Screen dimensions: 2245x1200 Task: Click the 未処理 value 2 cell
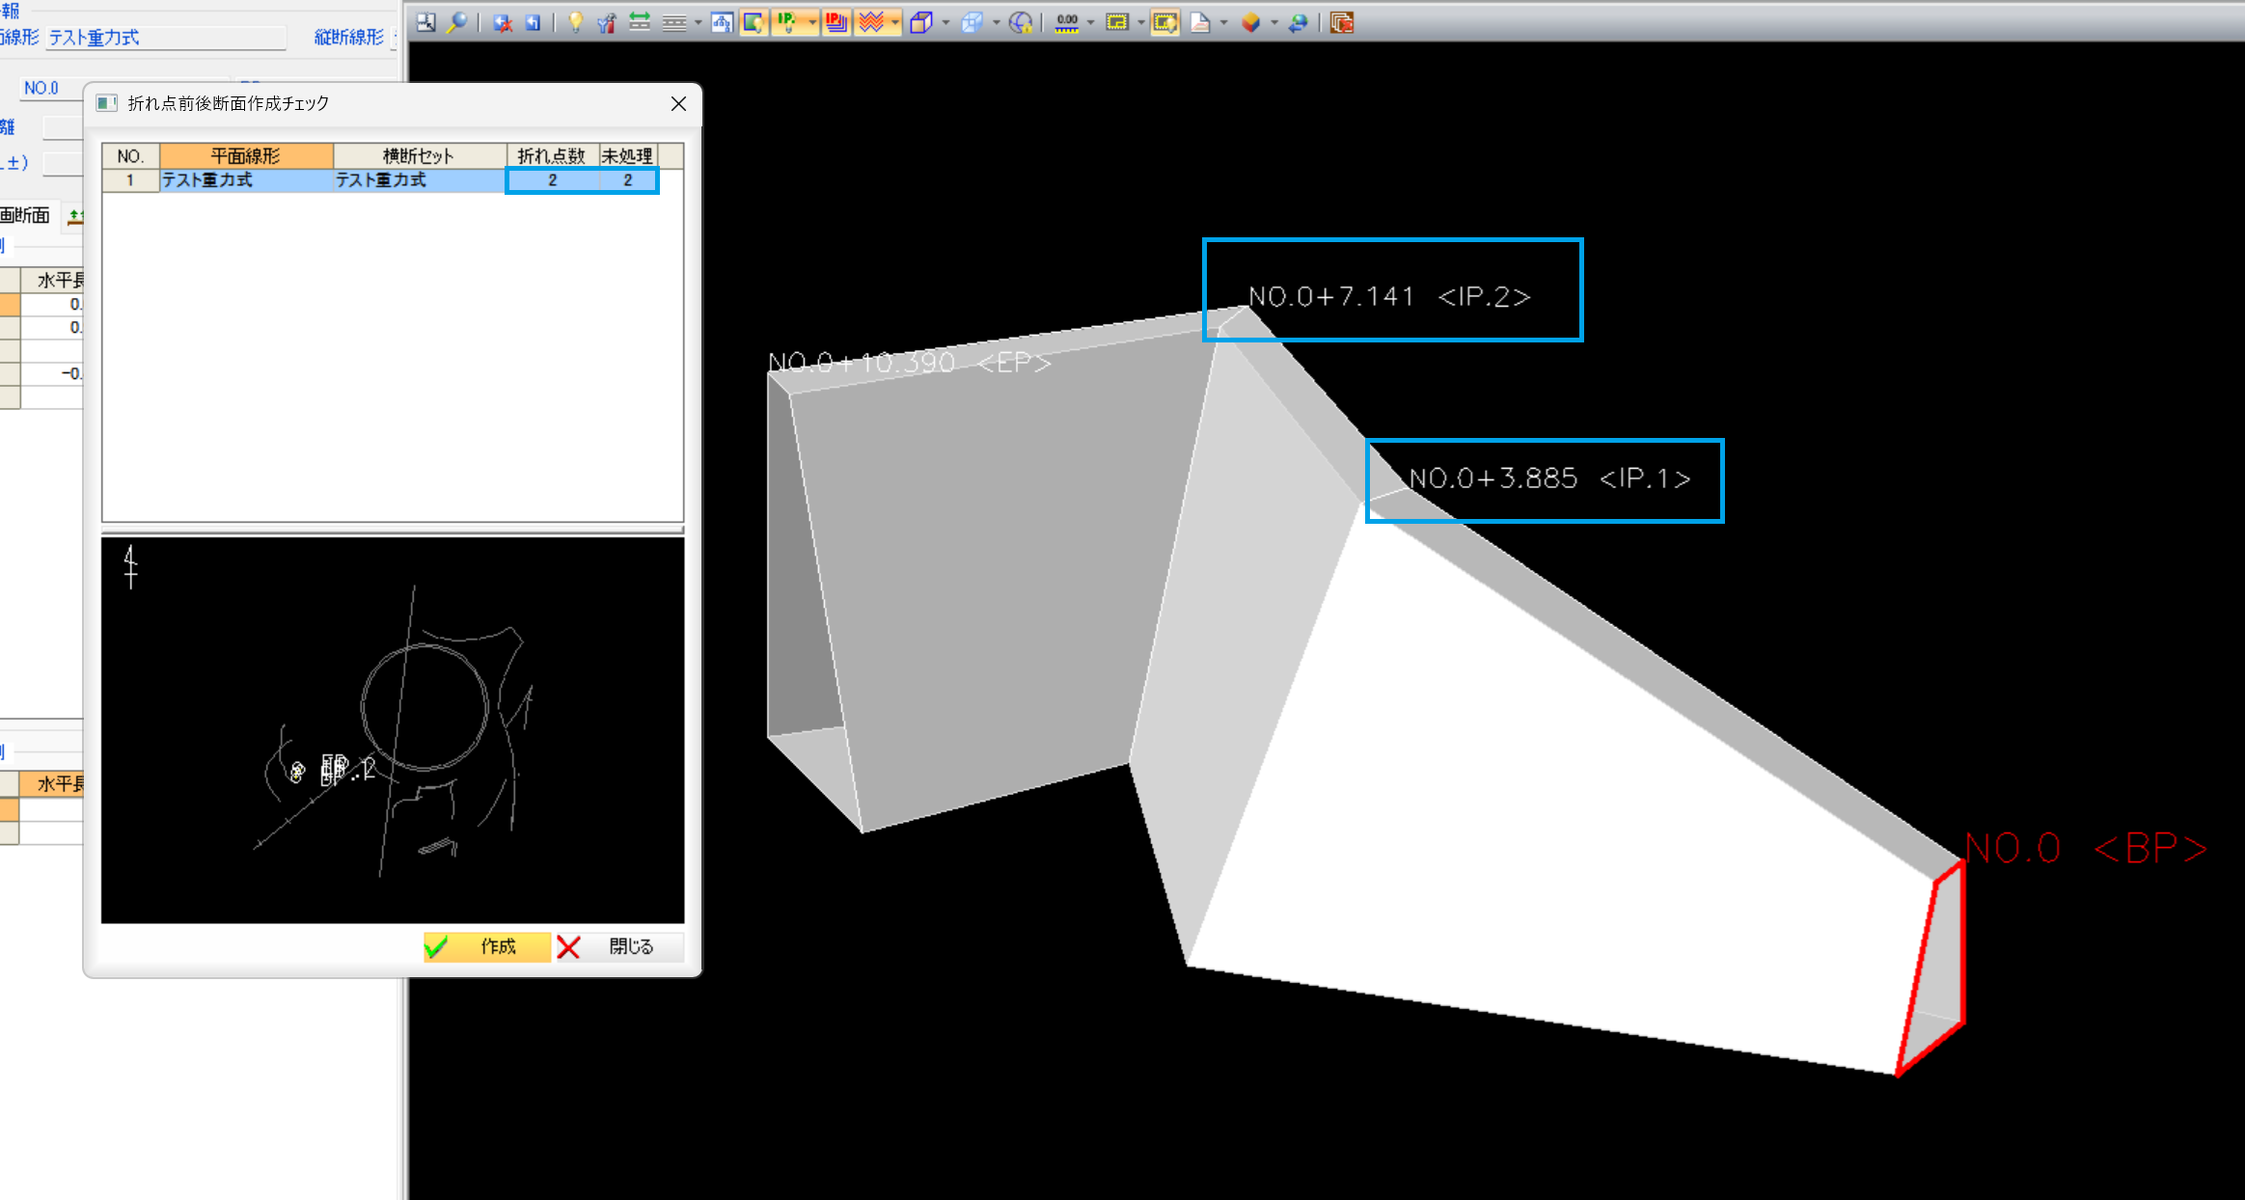coord(628,181)
